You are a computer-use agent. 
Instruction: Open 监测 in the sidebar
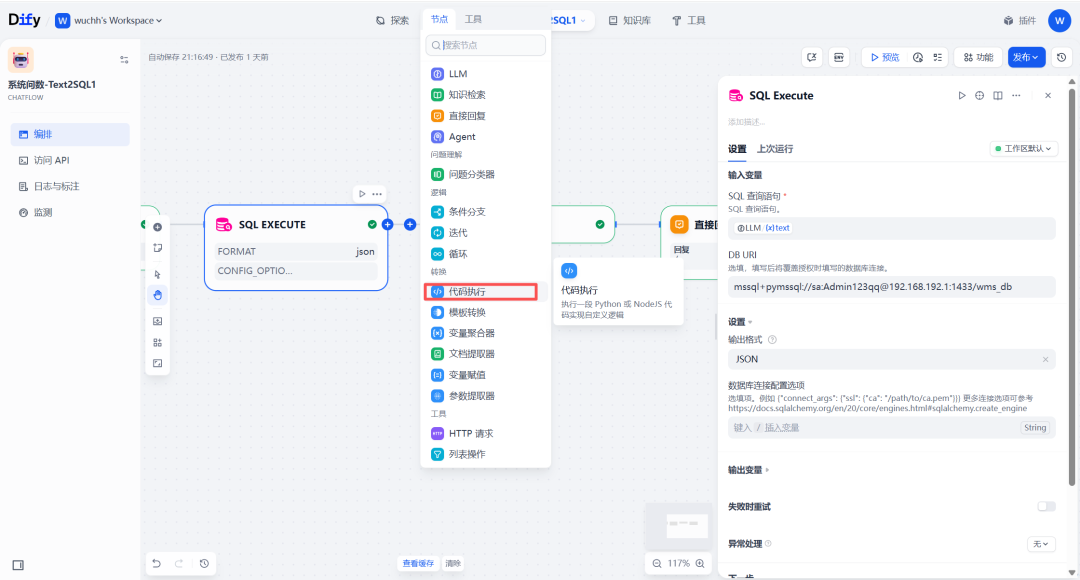click(x=70, y=213)
